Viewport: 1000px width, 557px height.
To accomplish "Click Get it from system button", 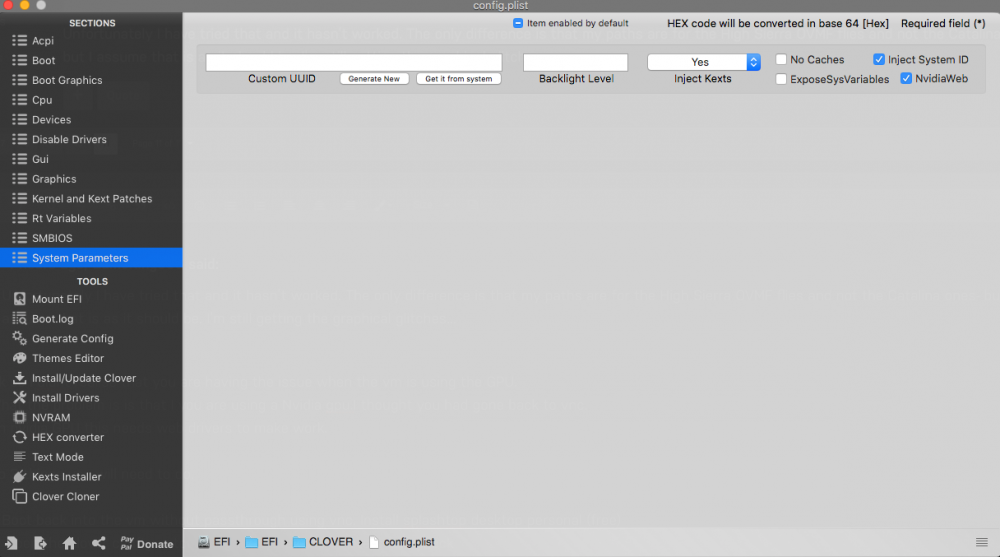I will [x=459, y=78].
